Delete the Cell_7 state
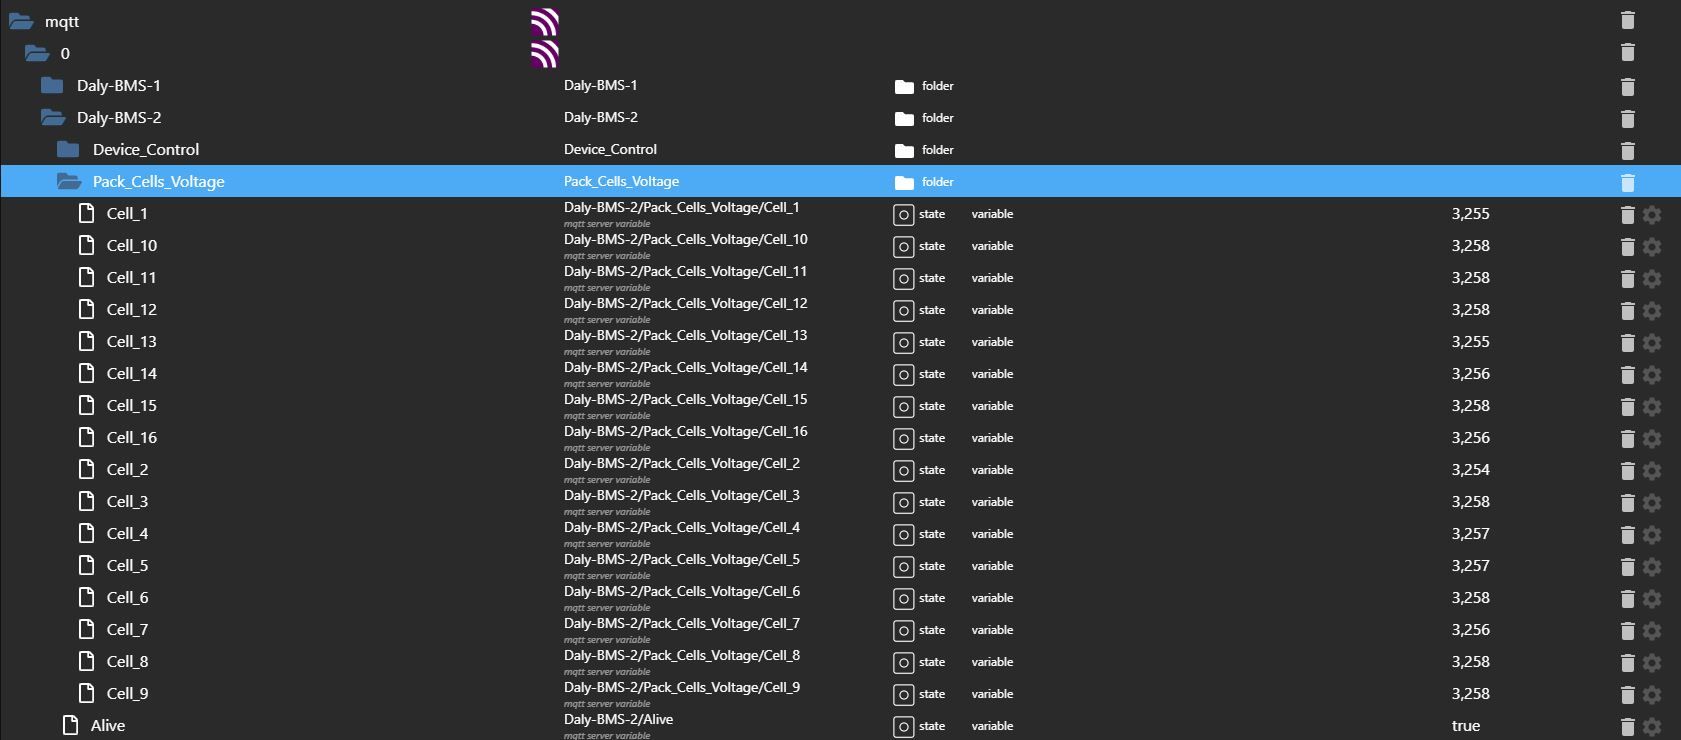1681x740 pixels. (1627, 631)
